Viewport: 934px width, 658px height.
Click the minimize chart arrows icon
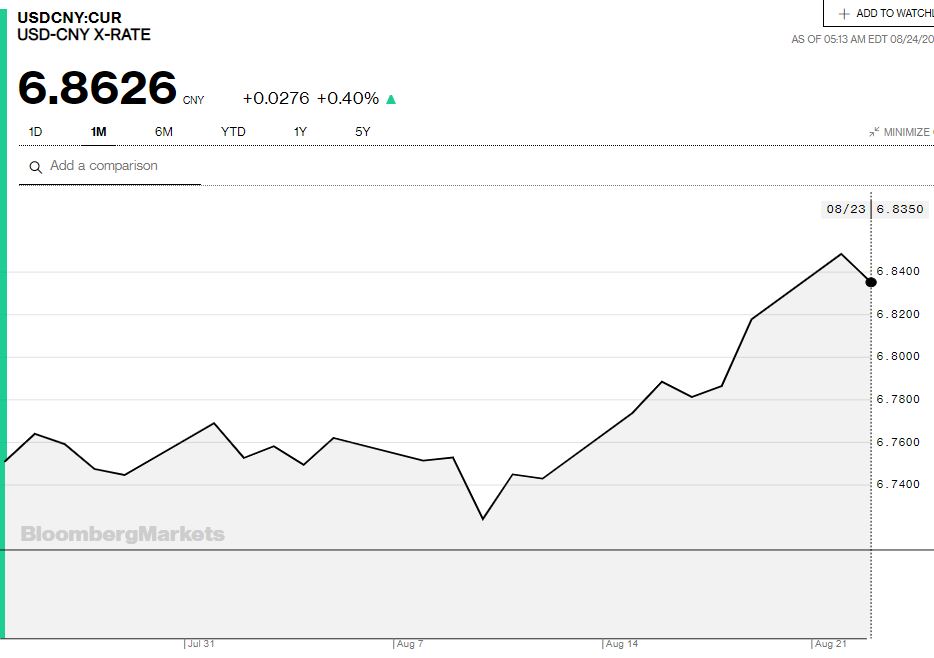[x=874, y=132]
